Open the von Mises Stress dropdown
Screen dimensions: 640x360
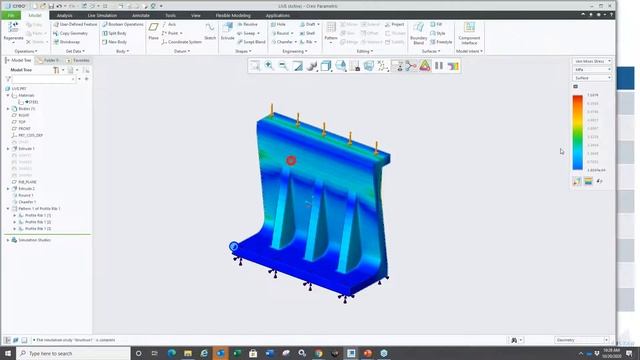coord(592,61)
